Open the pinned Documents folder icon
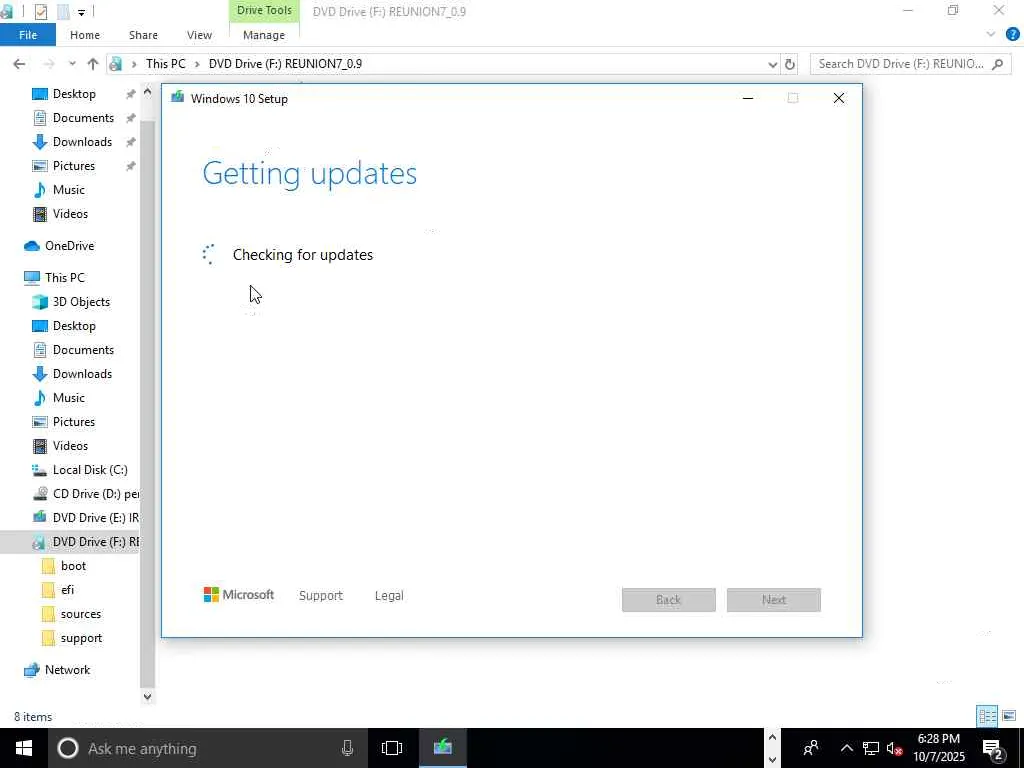The image size is (1024, 768). point(40,118)
